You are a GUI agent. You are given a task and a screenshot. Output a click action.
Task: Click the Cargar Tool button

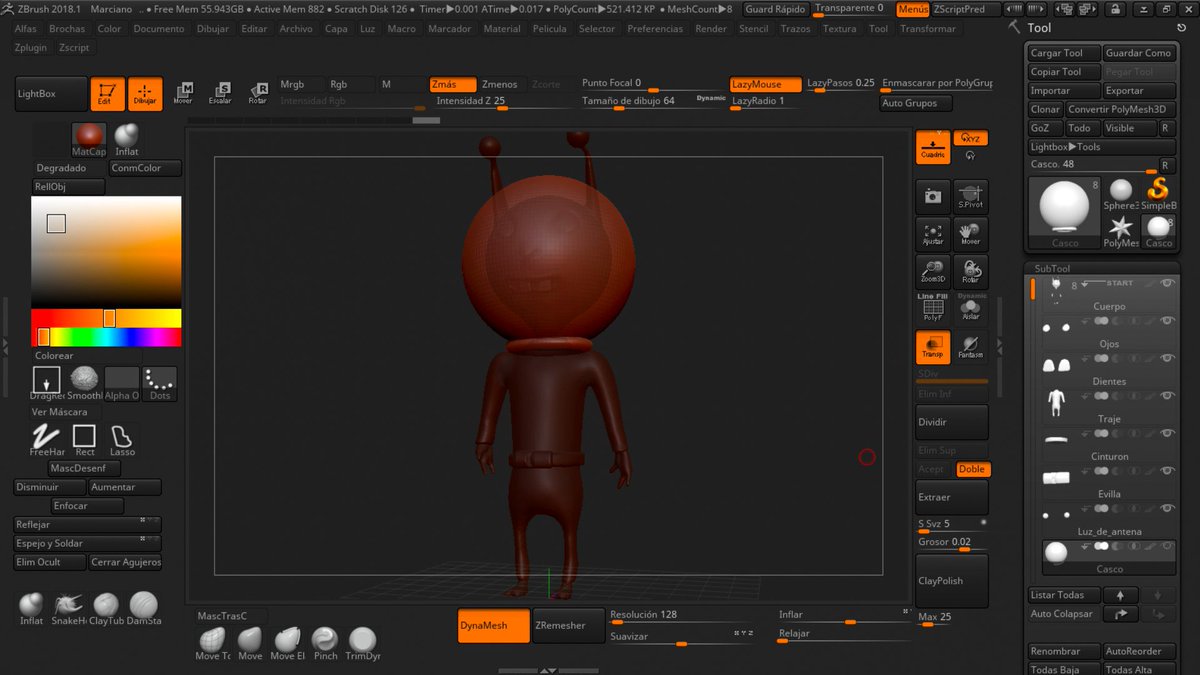(1064, 53)
